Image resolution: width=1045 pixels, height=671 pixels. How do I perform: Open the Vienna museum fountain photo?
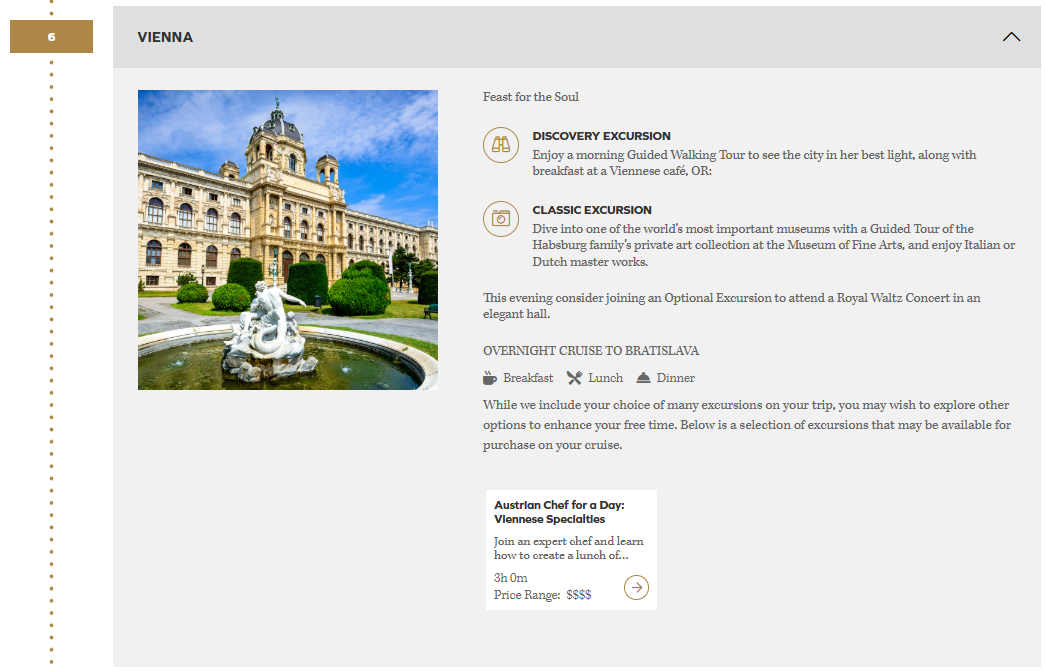pyautogui.click(x=288, y=240)
